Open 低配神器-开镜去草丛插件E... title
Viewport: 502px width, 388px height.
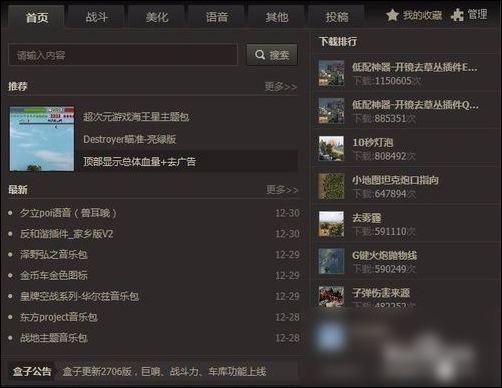pyautogui.click(x=415, y=67)
